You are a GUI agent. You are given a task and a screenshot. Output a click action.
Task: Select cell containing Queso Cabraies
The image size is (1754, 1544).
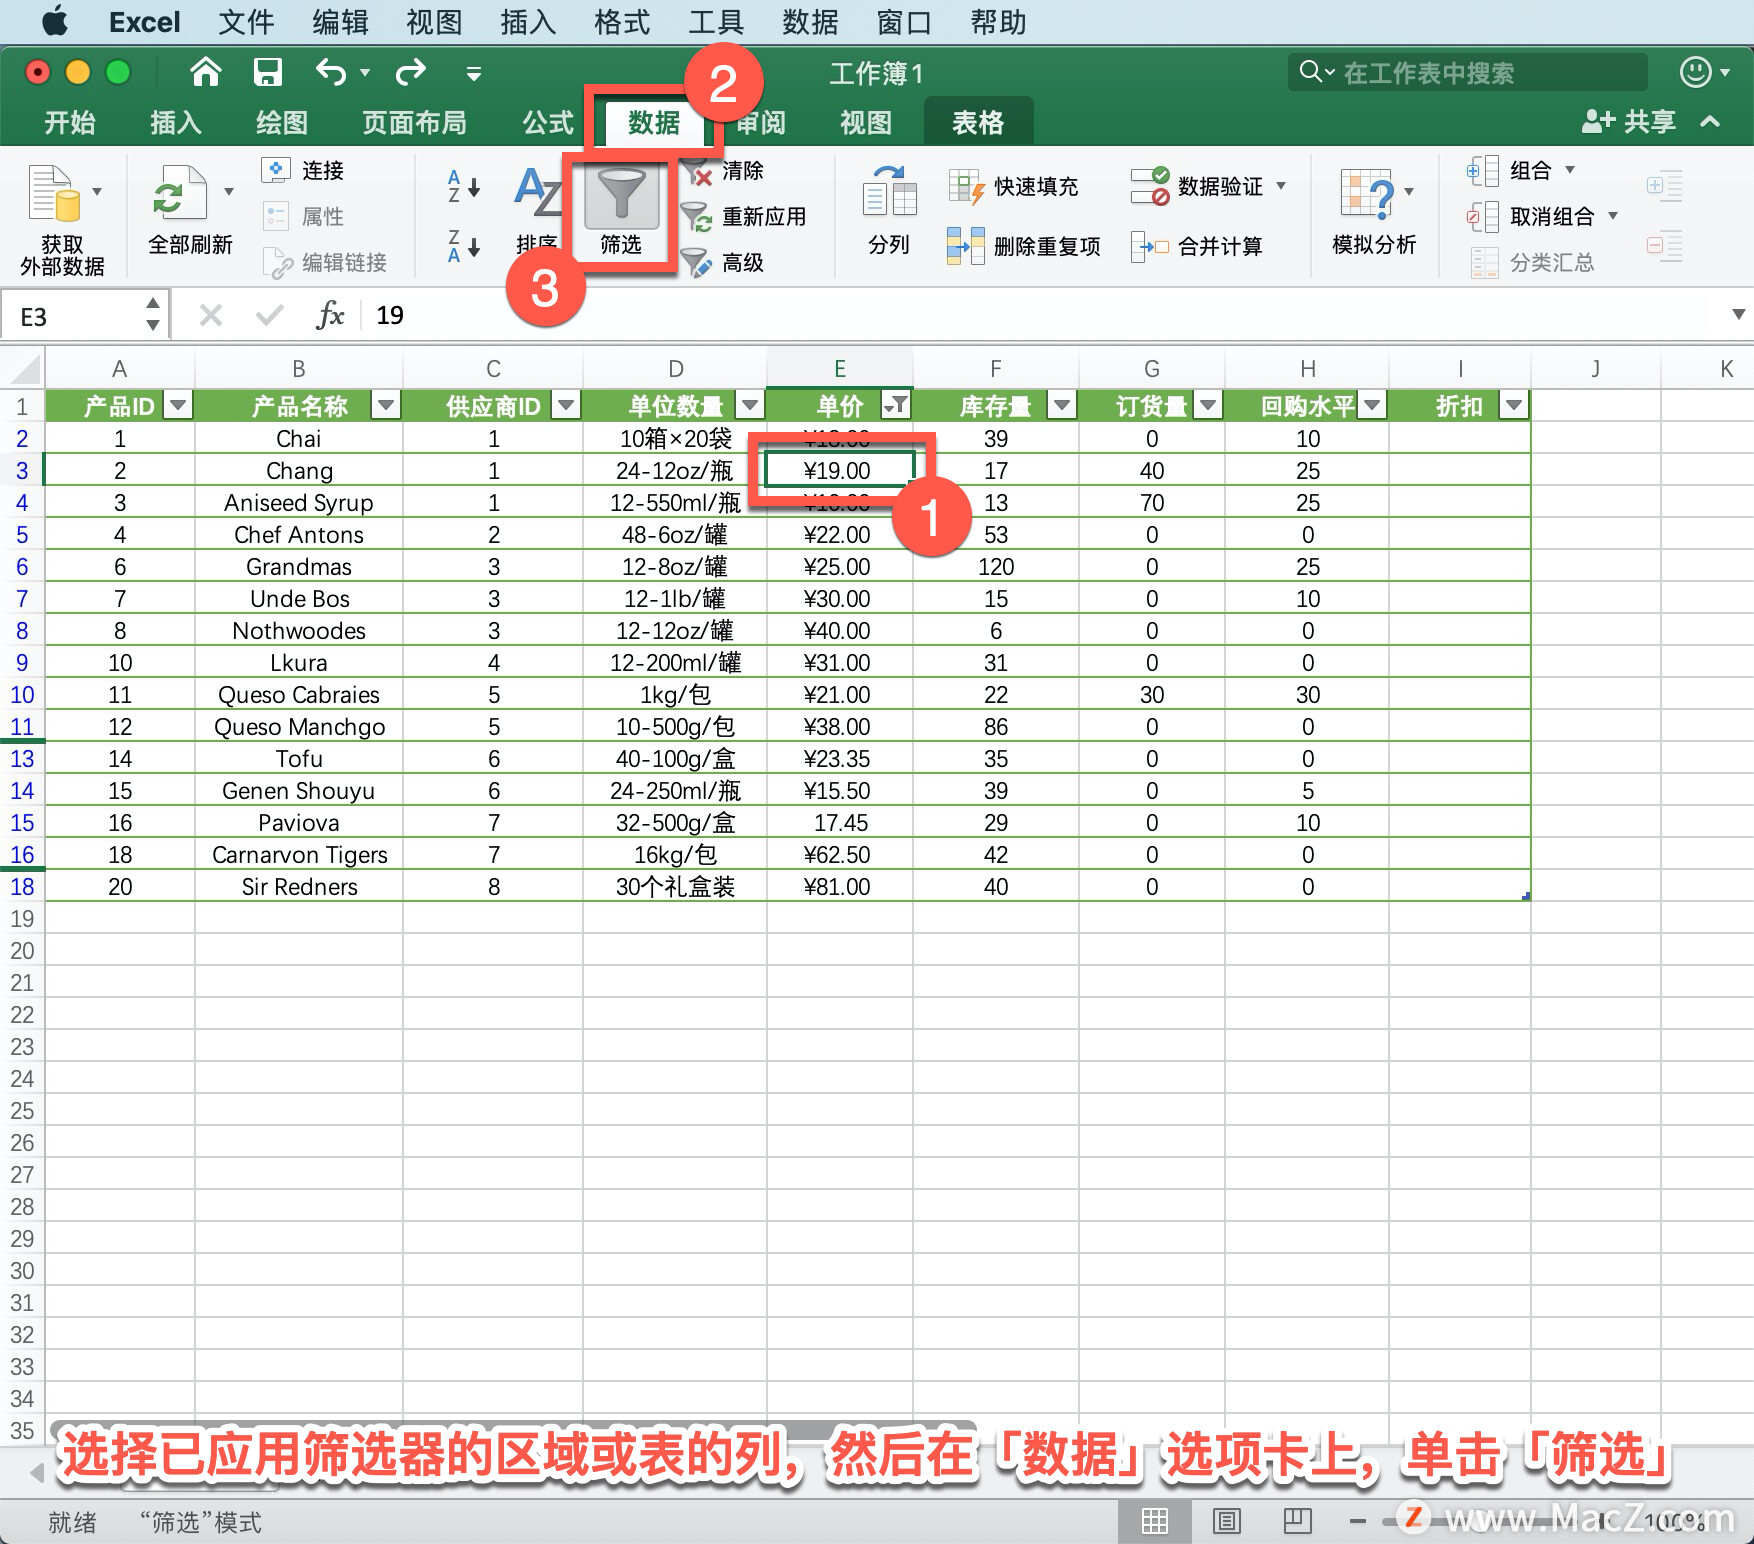299,695
